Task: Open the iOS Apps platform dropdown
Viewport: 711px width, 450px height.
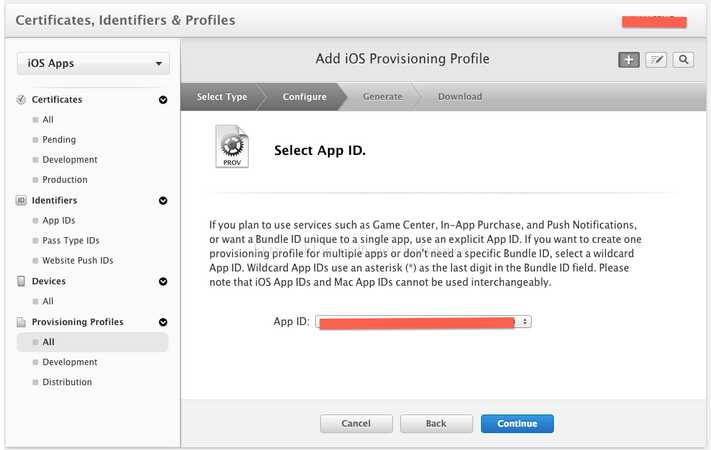Action: 93,63
